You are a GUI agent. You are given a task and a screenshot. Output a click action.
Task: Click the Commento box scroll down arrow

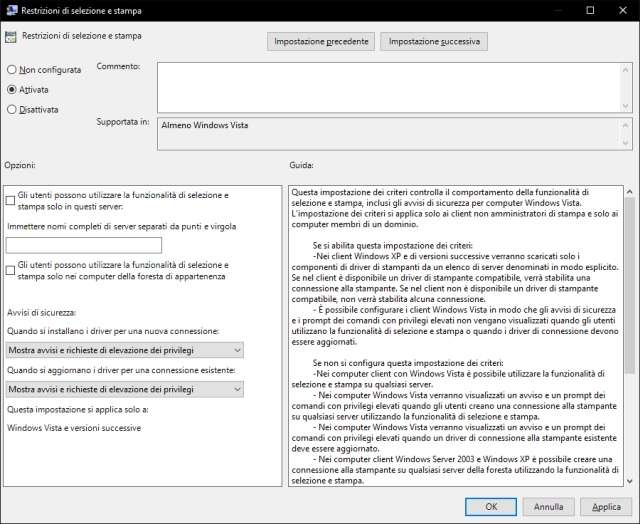(x=625, y=107)
